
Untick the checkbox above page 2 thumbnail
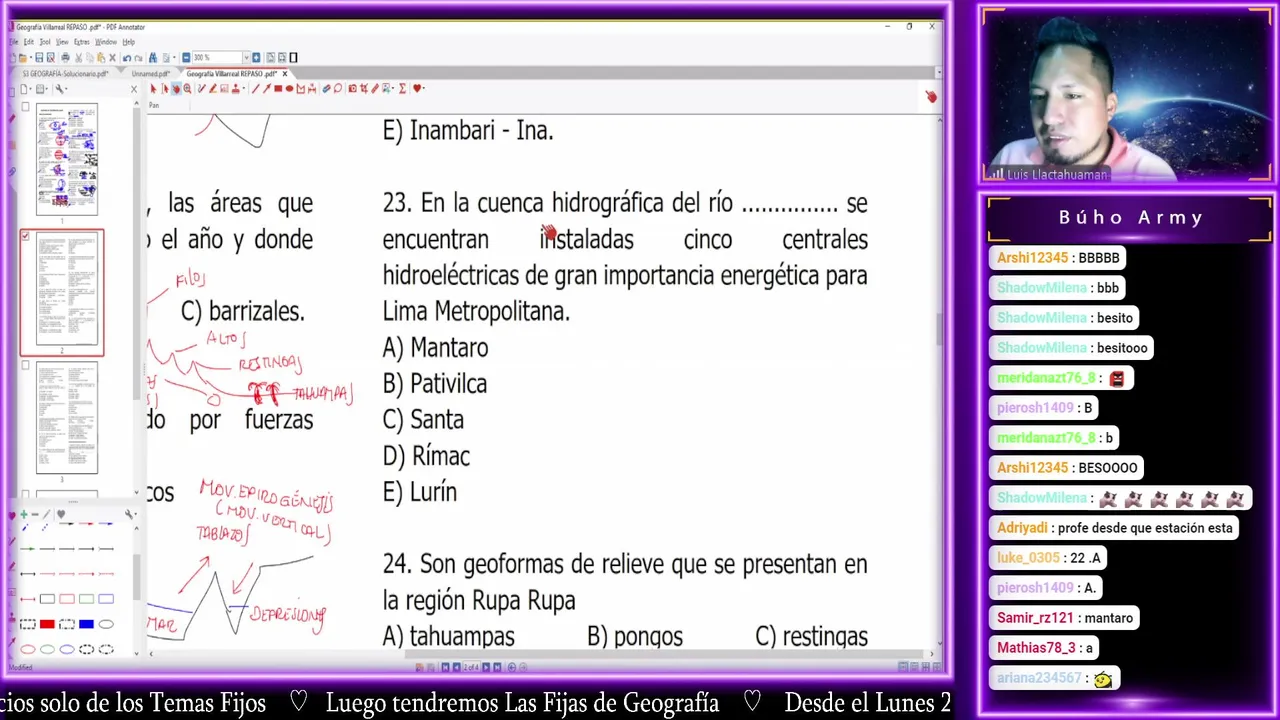click(x=26, y=236)
